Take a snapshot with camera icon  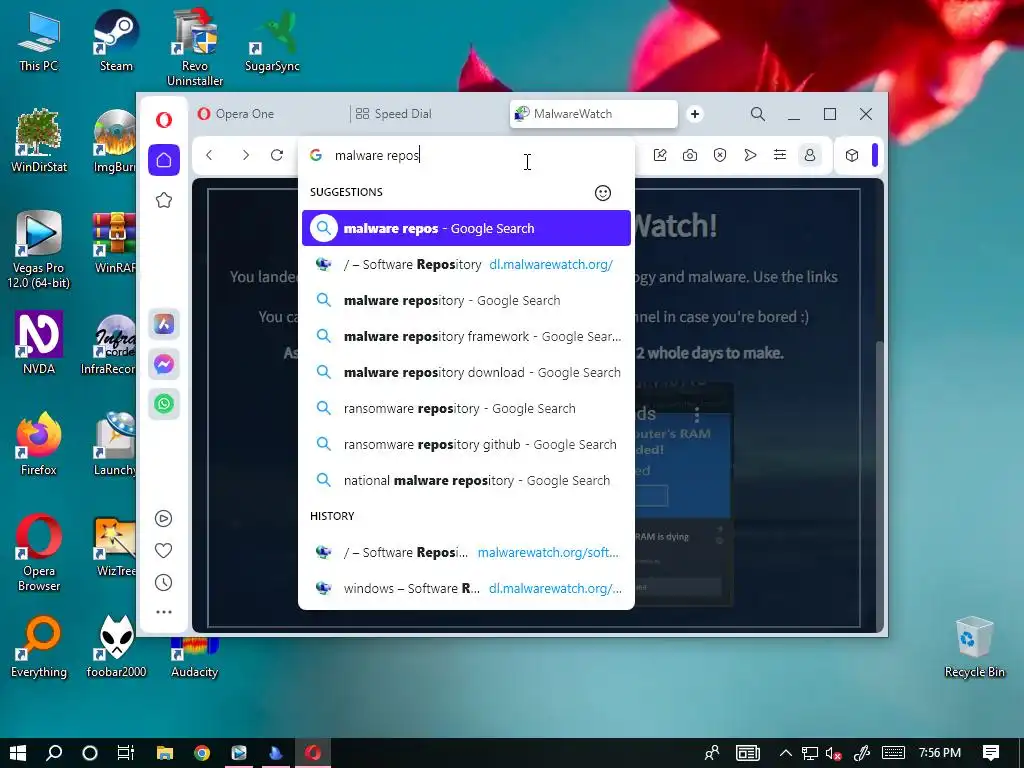click(690, 155)
